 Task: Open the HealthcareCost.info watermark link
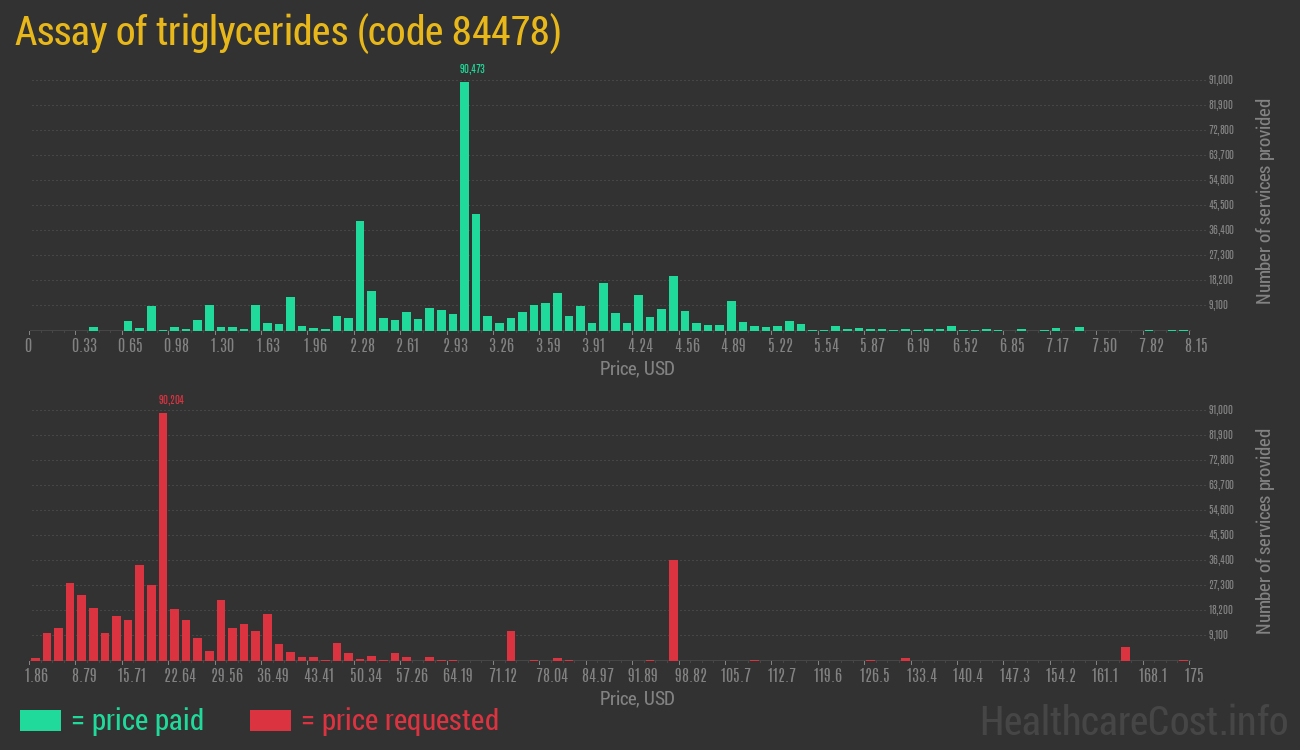point(1133,720)
